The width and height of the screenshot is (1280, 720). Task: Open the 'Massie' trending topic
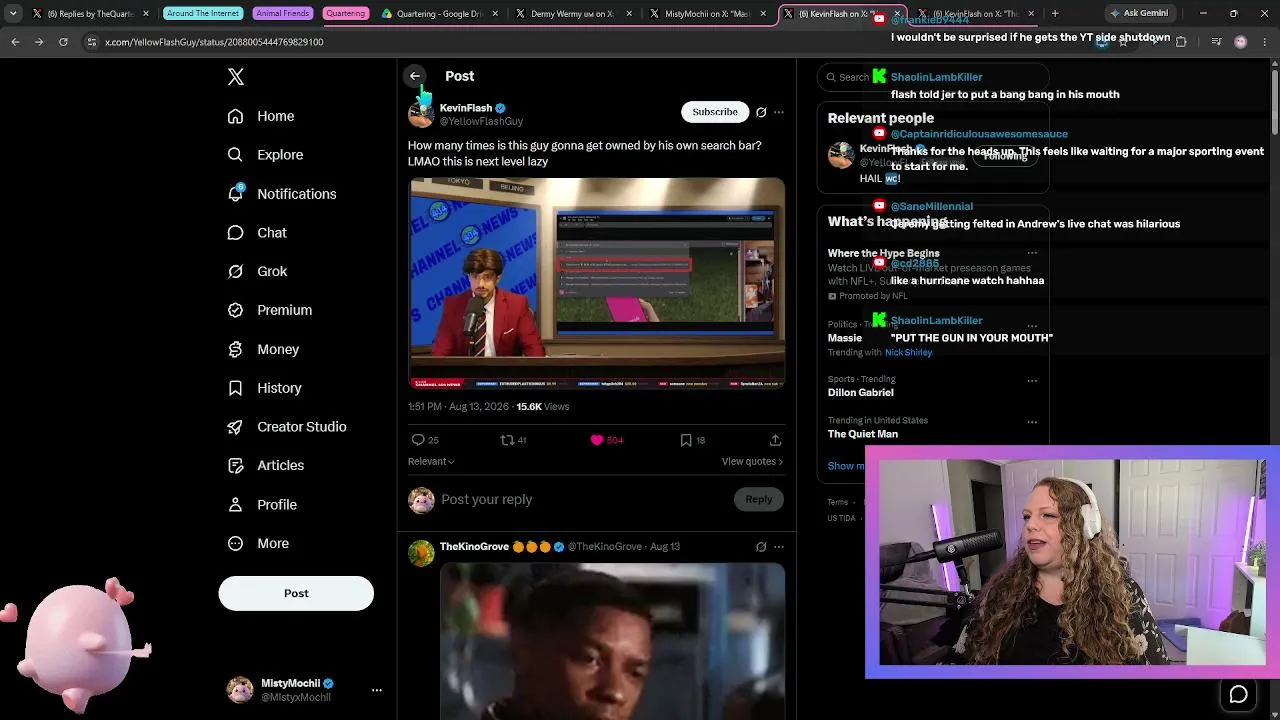pyautogui.click(x=845, y=338)
